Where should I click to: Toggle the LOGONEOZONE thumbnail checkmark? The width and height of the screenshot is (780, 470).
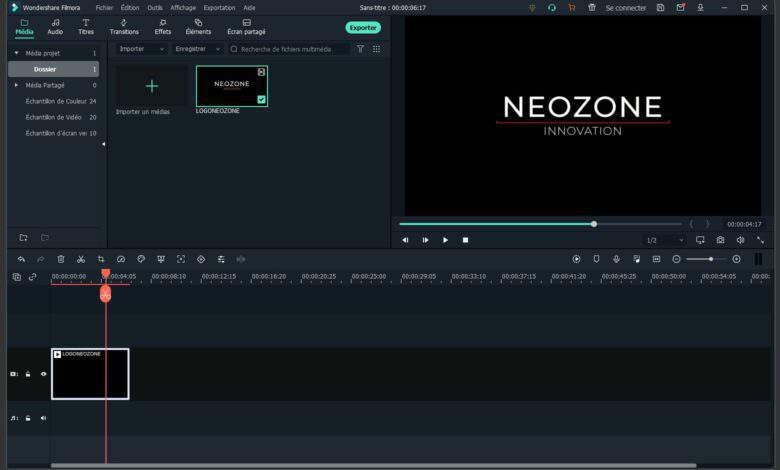[x=261, y=99]
